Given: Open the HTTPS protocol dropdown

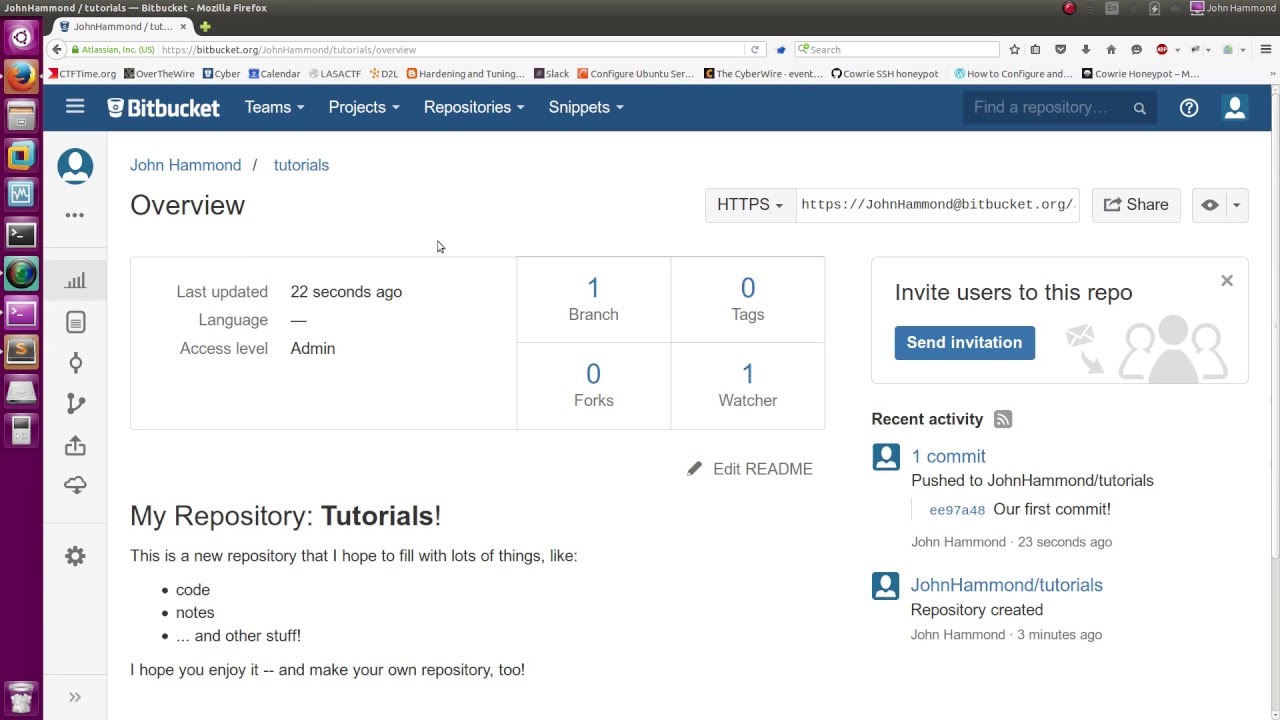Looking at the screenshot, I should pyautogui.click(x=750, y=204).
